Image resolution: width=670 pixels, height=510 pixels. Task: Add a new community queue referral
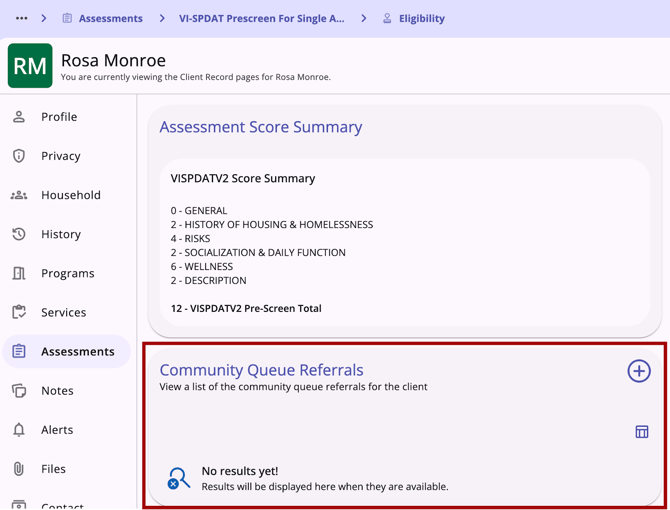[638, 371]
